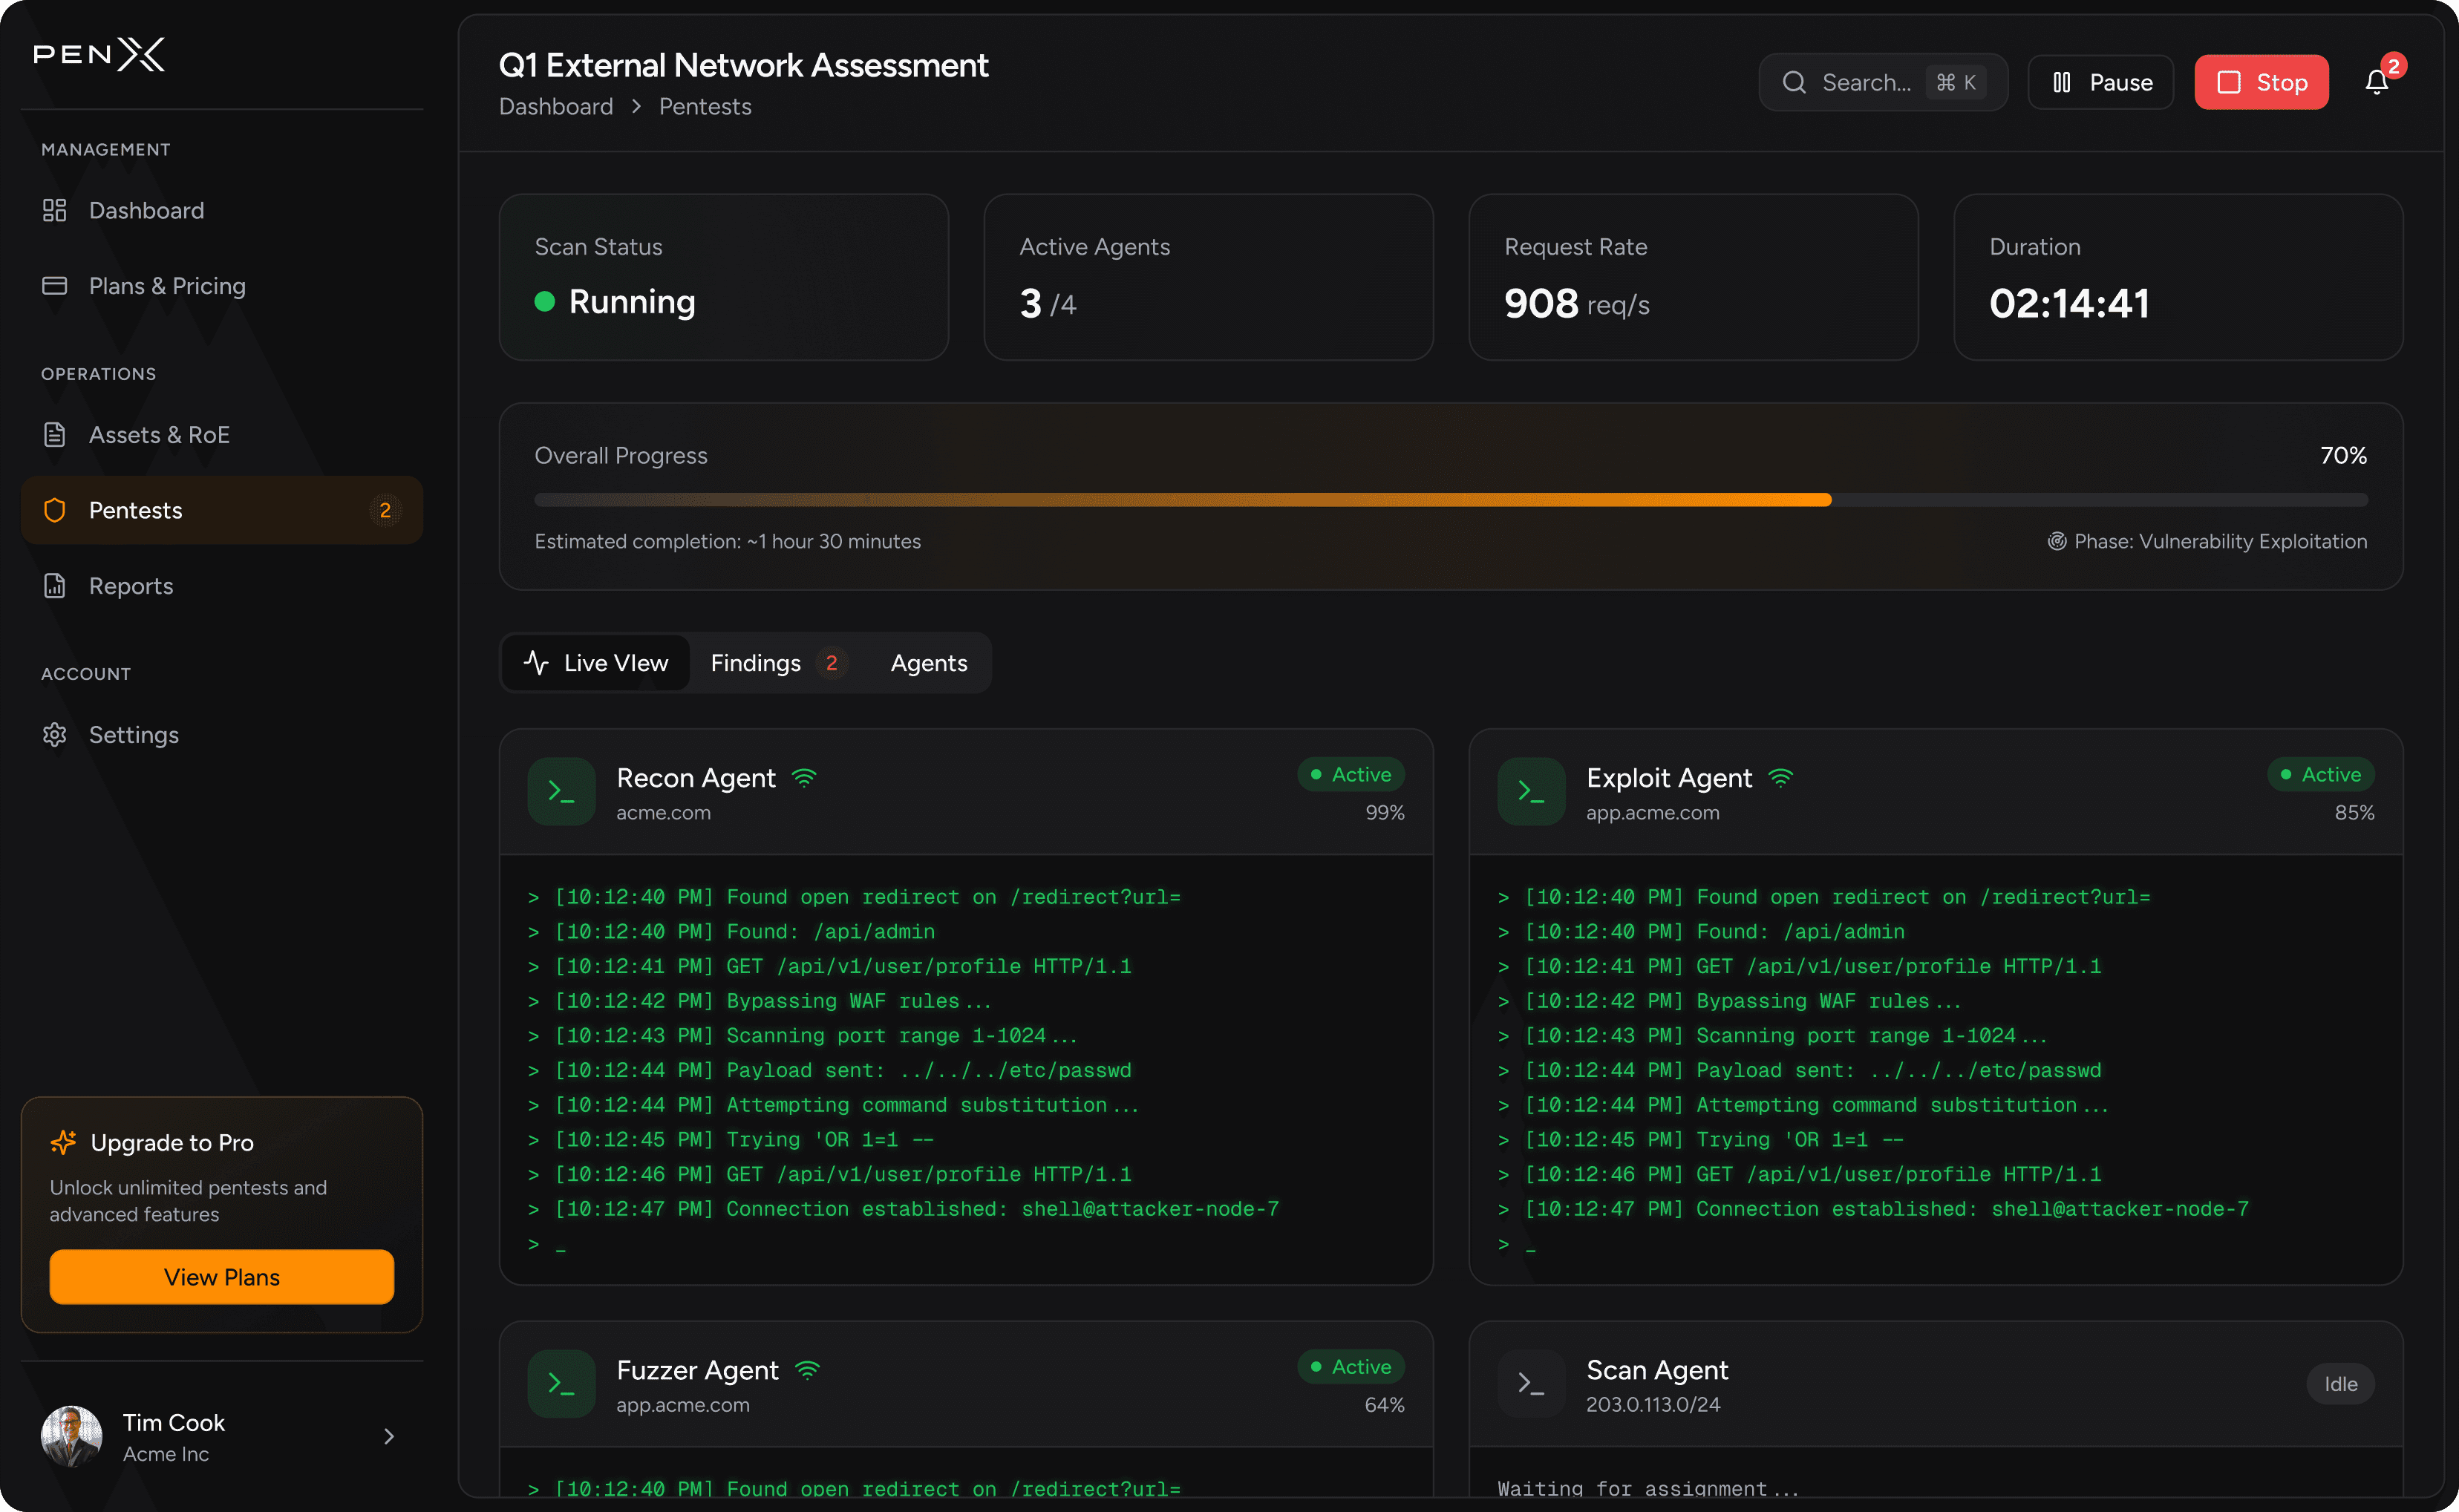Click the Exploit Agent terminal icon
Viewport: 2459px width, 1512px height.
click(x=1530, y=792)
